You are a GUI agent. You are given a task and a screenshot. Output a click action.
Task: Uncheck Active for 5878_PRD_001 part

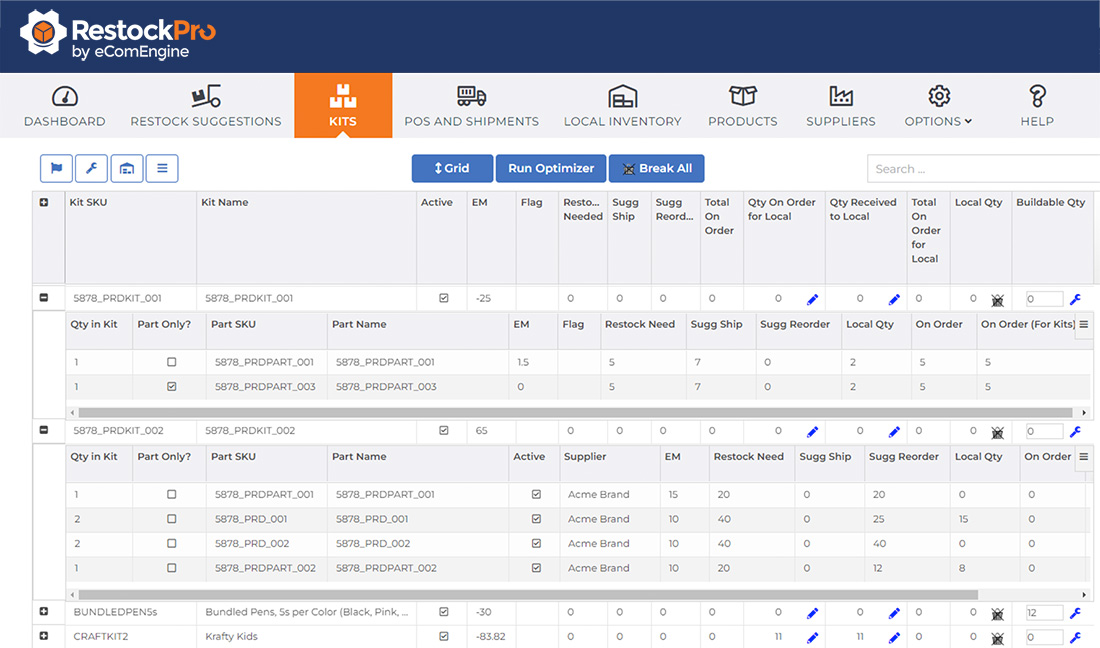pos(536,519)
